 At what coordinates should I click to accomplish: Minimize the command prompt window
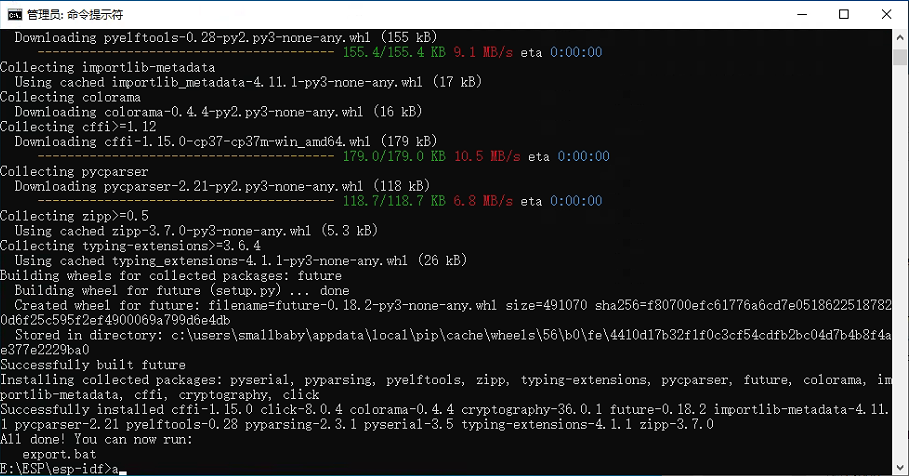802,14
